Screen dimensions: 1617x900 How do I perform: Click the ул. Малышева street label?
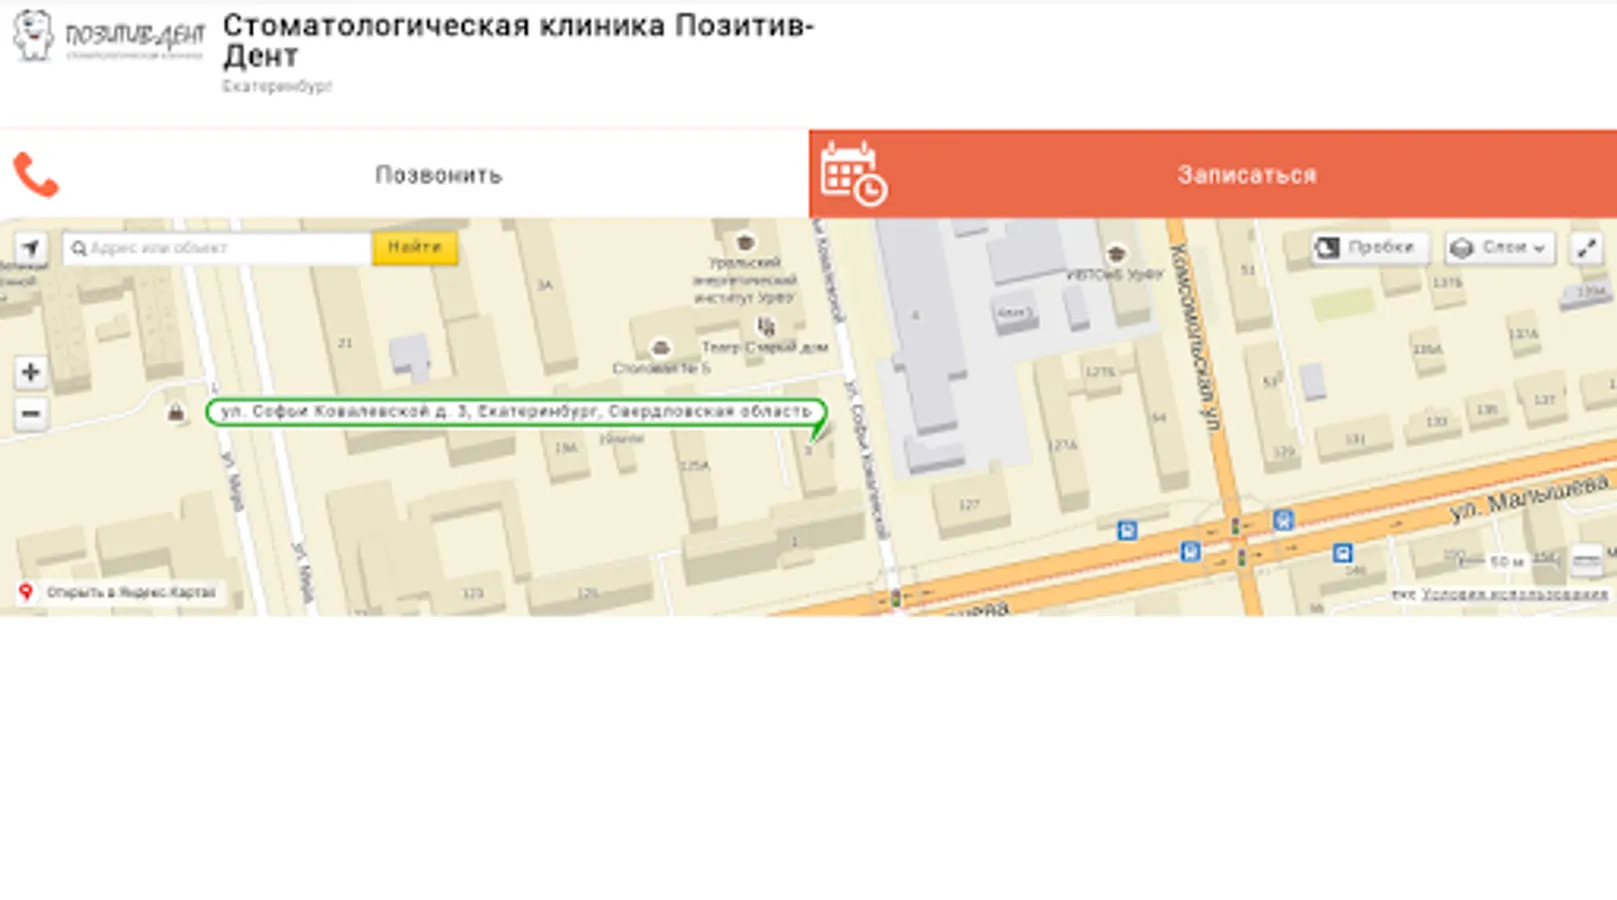pos(1528,497)
